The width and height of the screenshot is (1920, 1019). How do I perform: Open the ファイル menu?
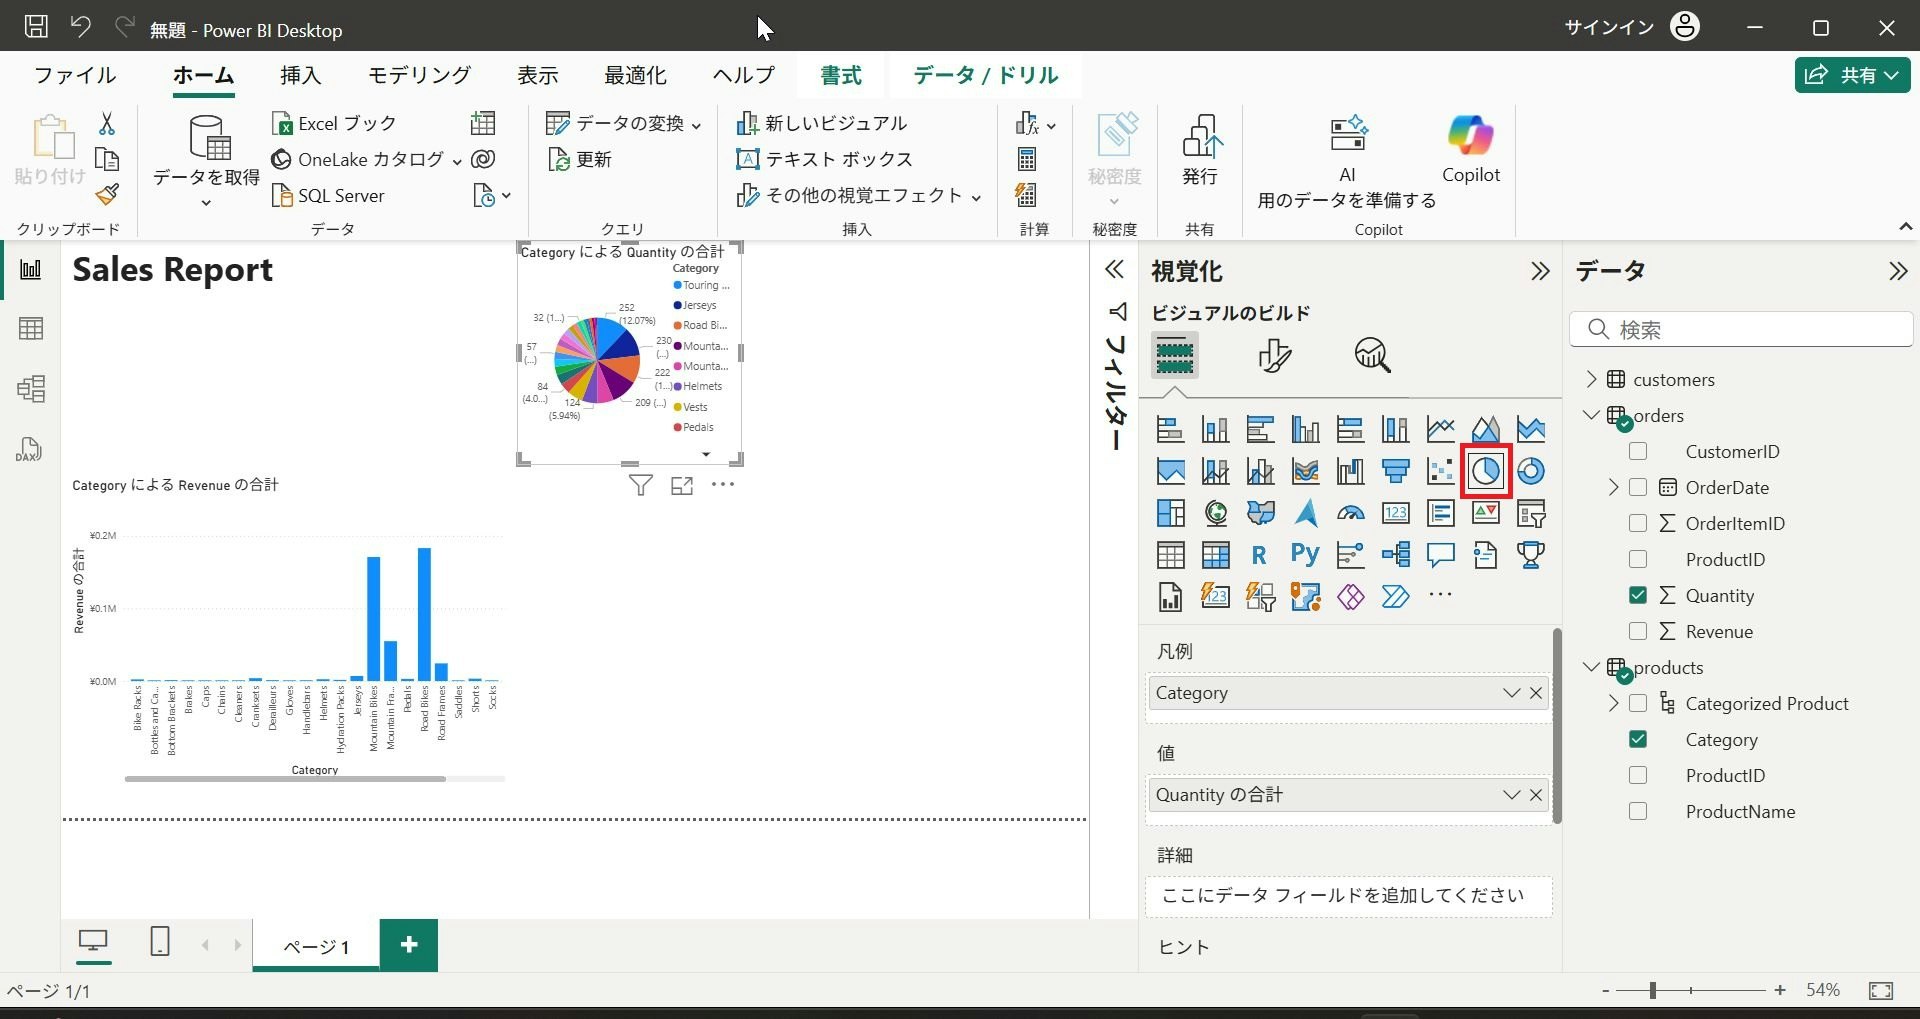[75, 75]
